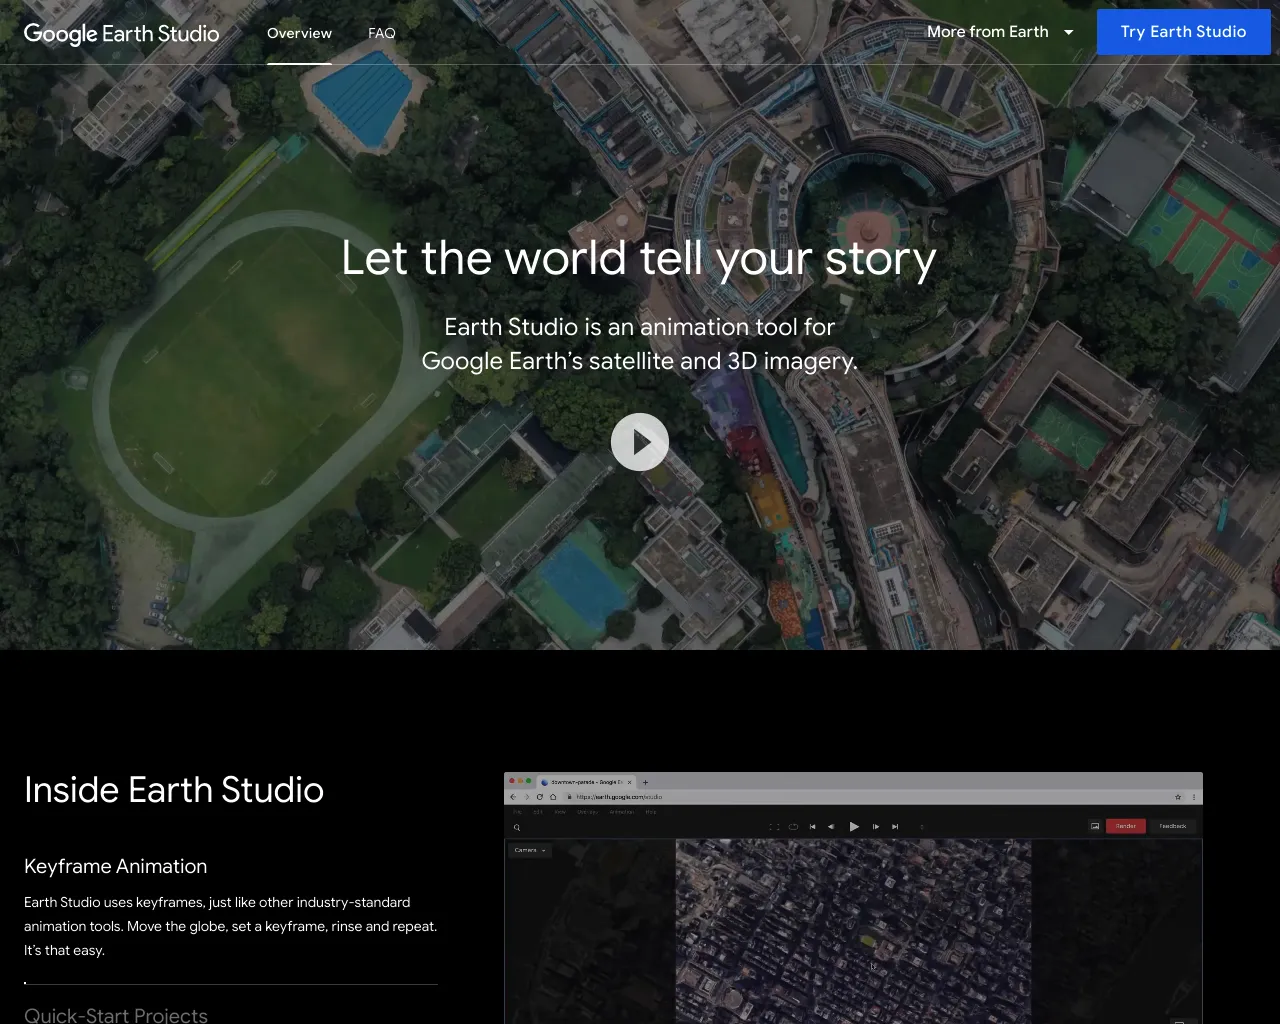Click the Google Earth Studio logo
The width and height of the screenshot is (1280, 1024).
pyautogui.click(x=122, y=33)
